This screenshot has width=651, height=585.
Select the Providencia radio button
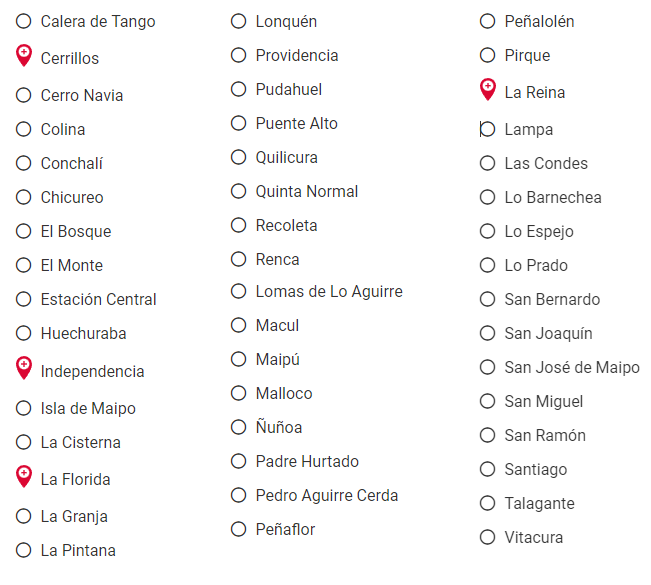tap(238, 55)
